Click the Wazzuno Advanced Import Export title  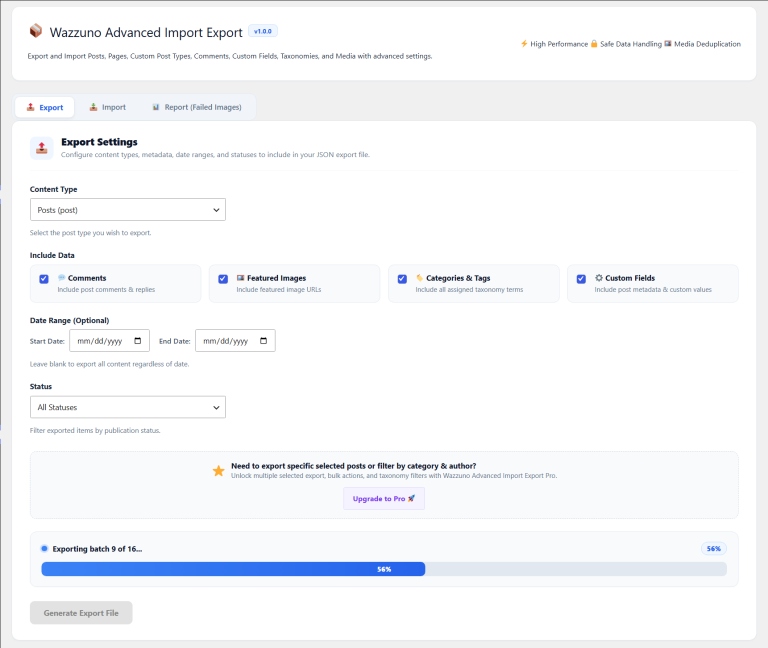(146, 32)
